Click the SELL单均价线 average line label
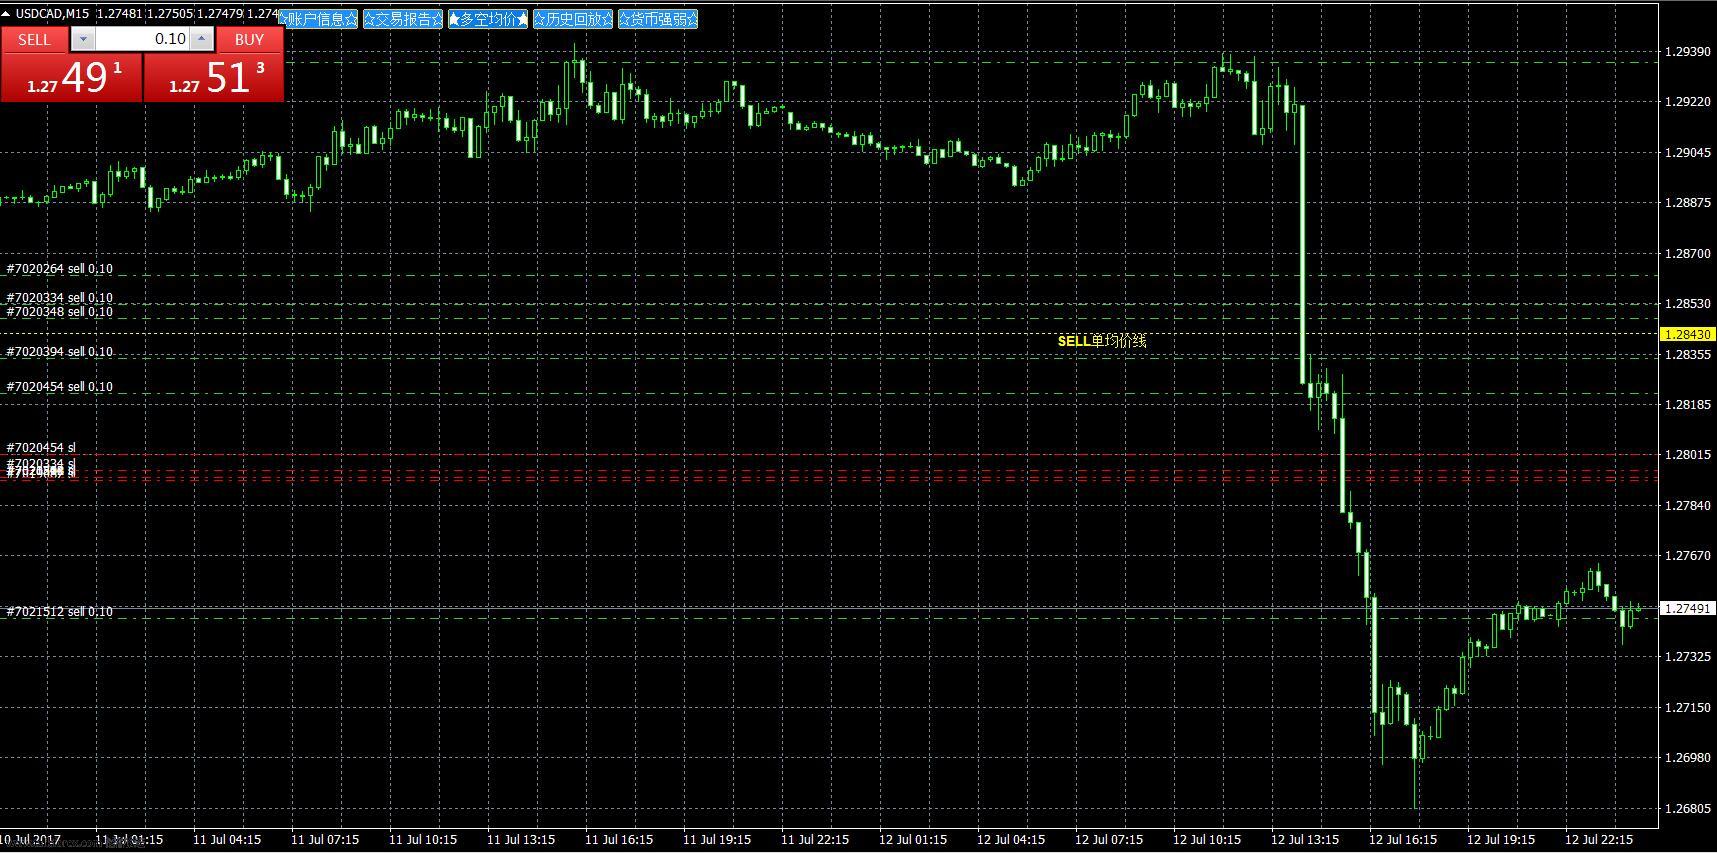The width and height of the screenshot is (1717, 853). coord(1102,341)
